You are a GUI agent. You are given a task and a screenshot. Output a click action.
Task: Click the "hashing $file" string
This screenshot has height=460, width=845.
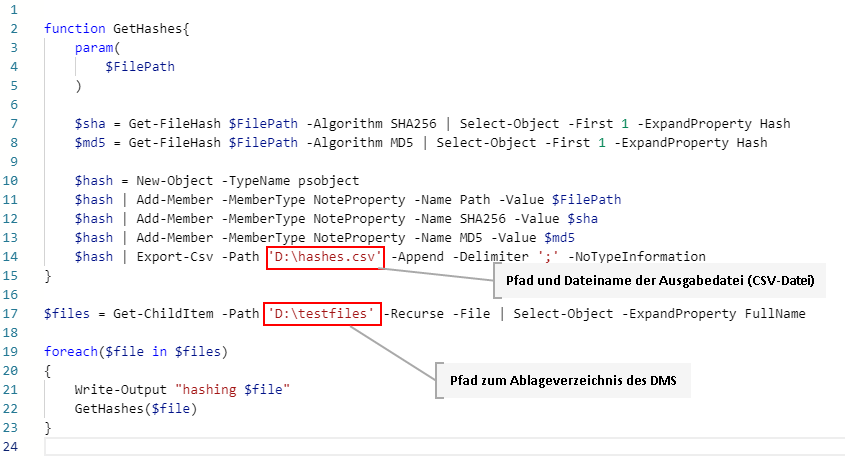point(232,389)
